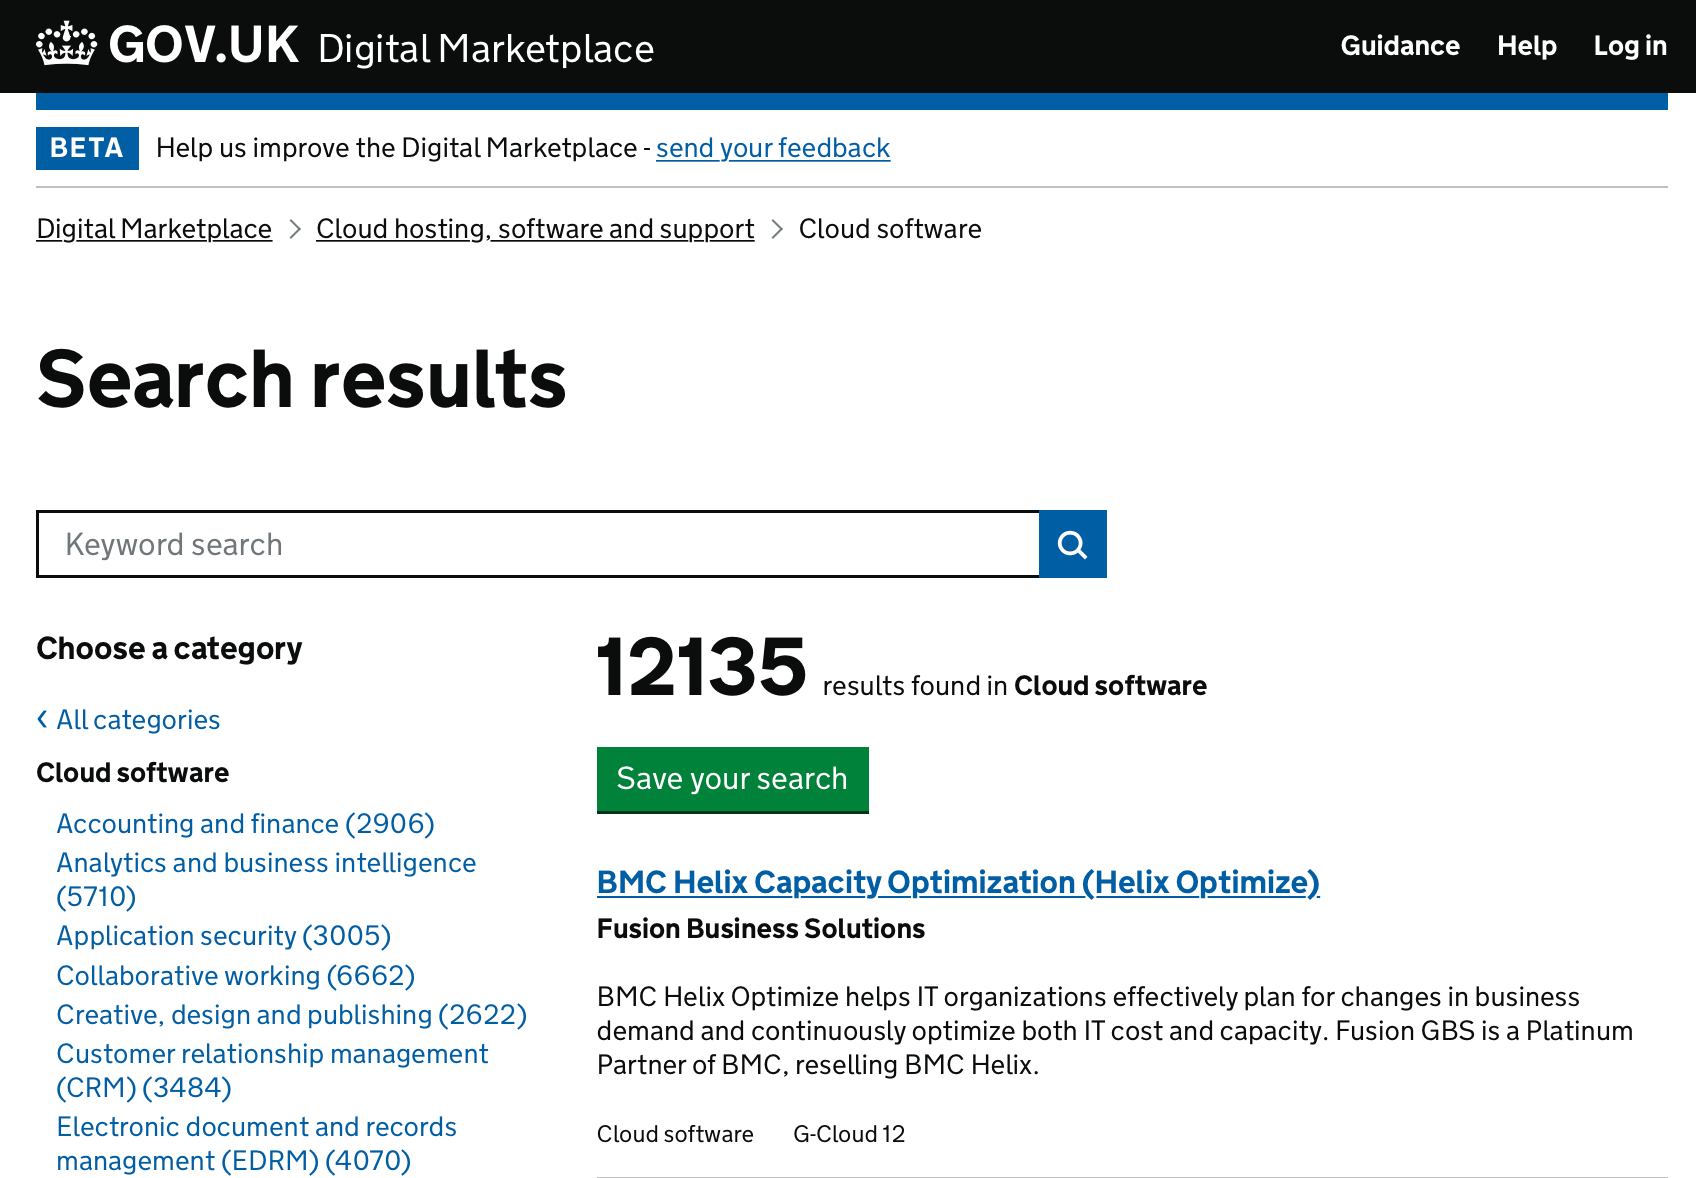
Task: Click the Save your search button
Action: coord(733,780)
